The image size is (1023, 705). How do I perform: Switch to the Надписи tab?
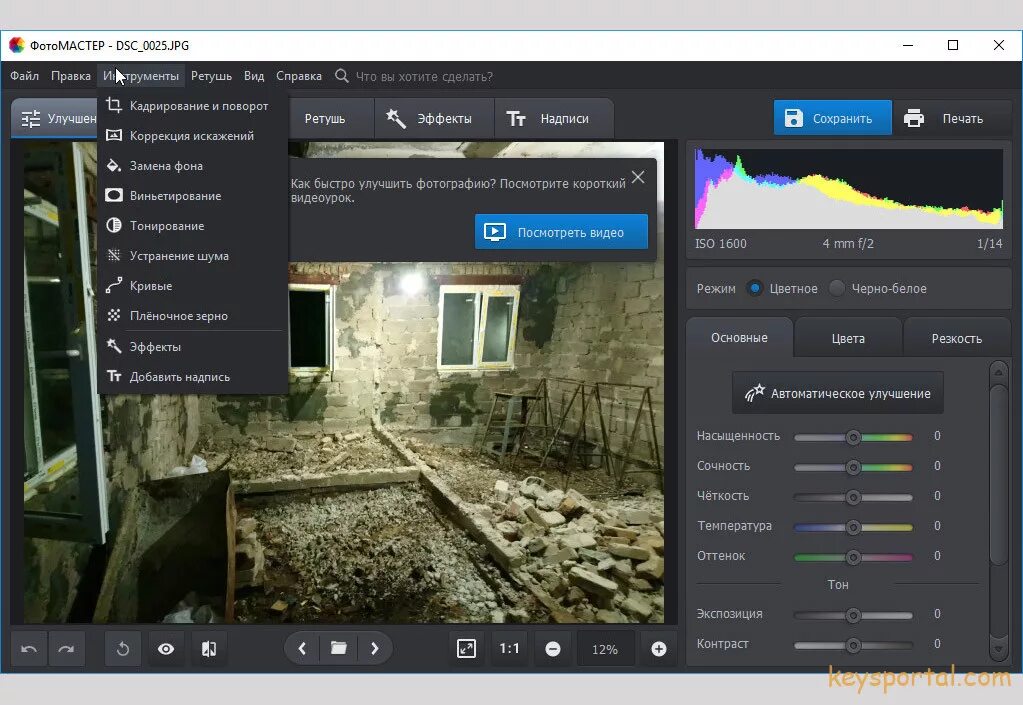554,119
